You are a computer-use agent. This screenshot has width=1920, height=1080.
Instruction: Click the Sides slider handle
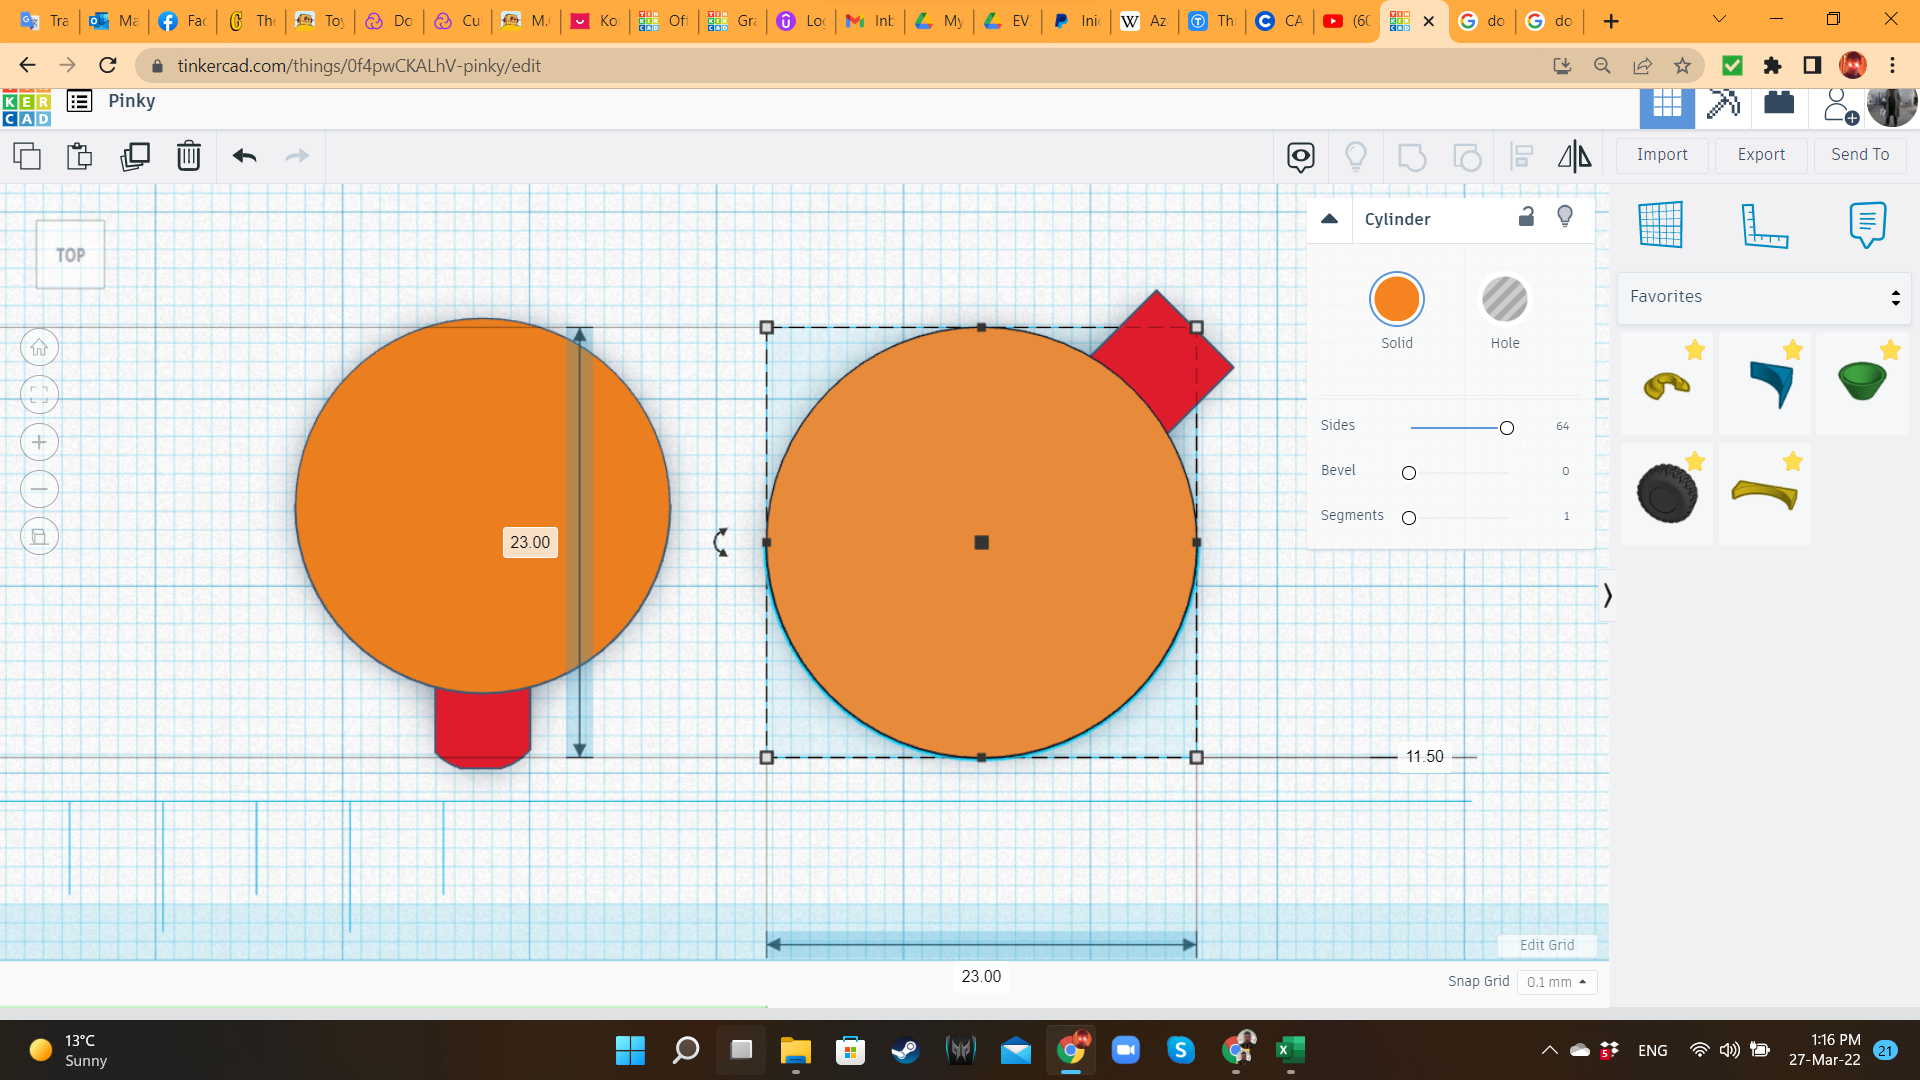click(x=1506, y=428)
